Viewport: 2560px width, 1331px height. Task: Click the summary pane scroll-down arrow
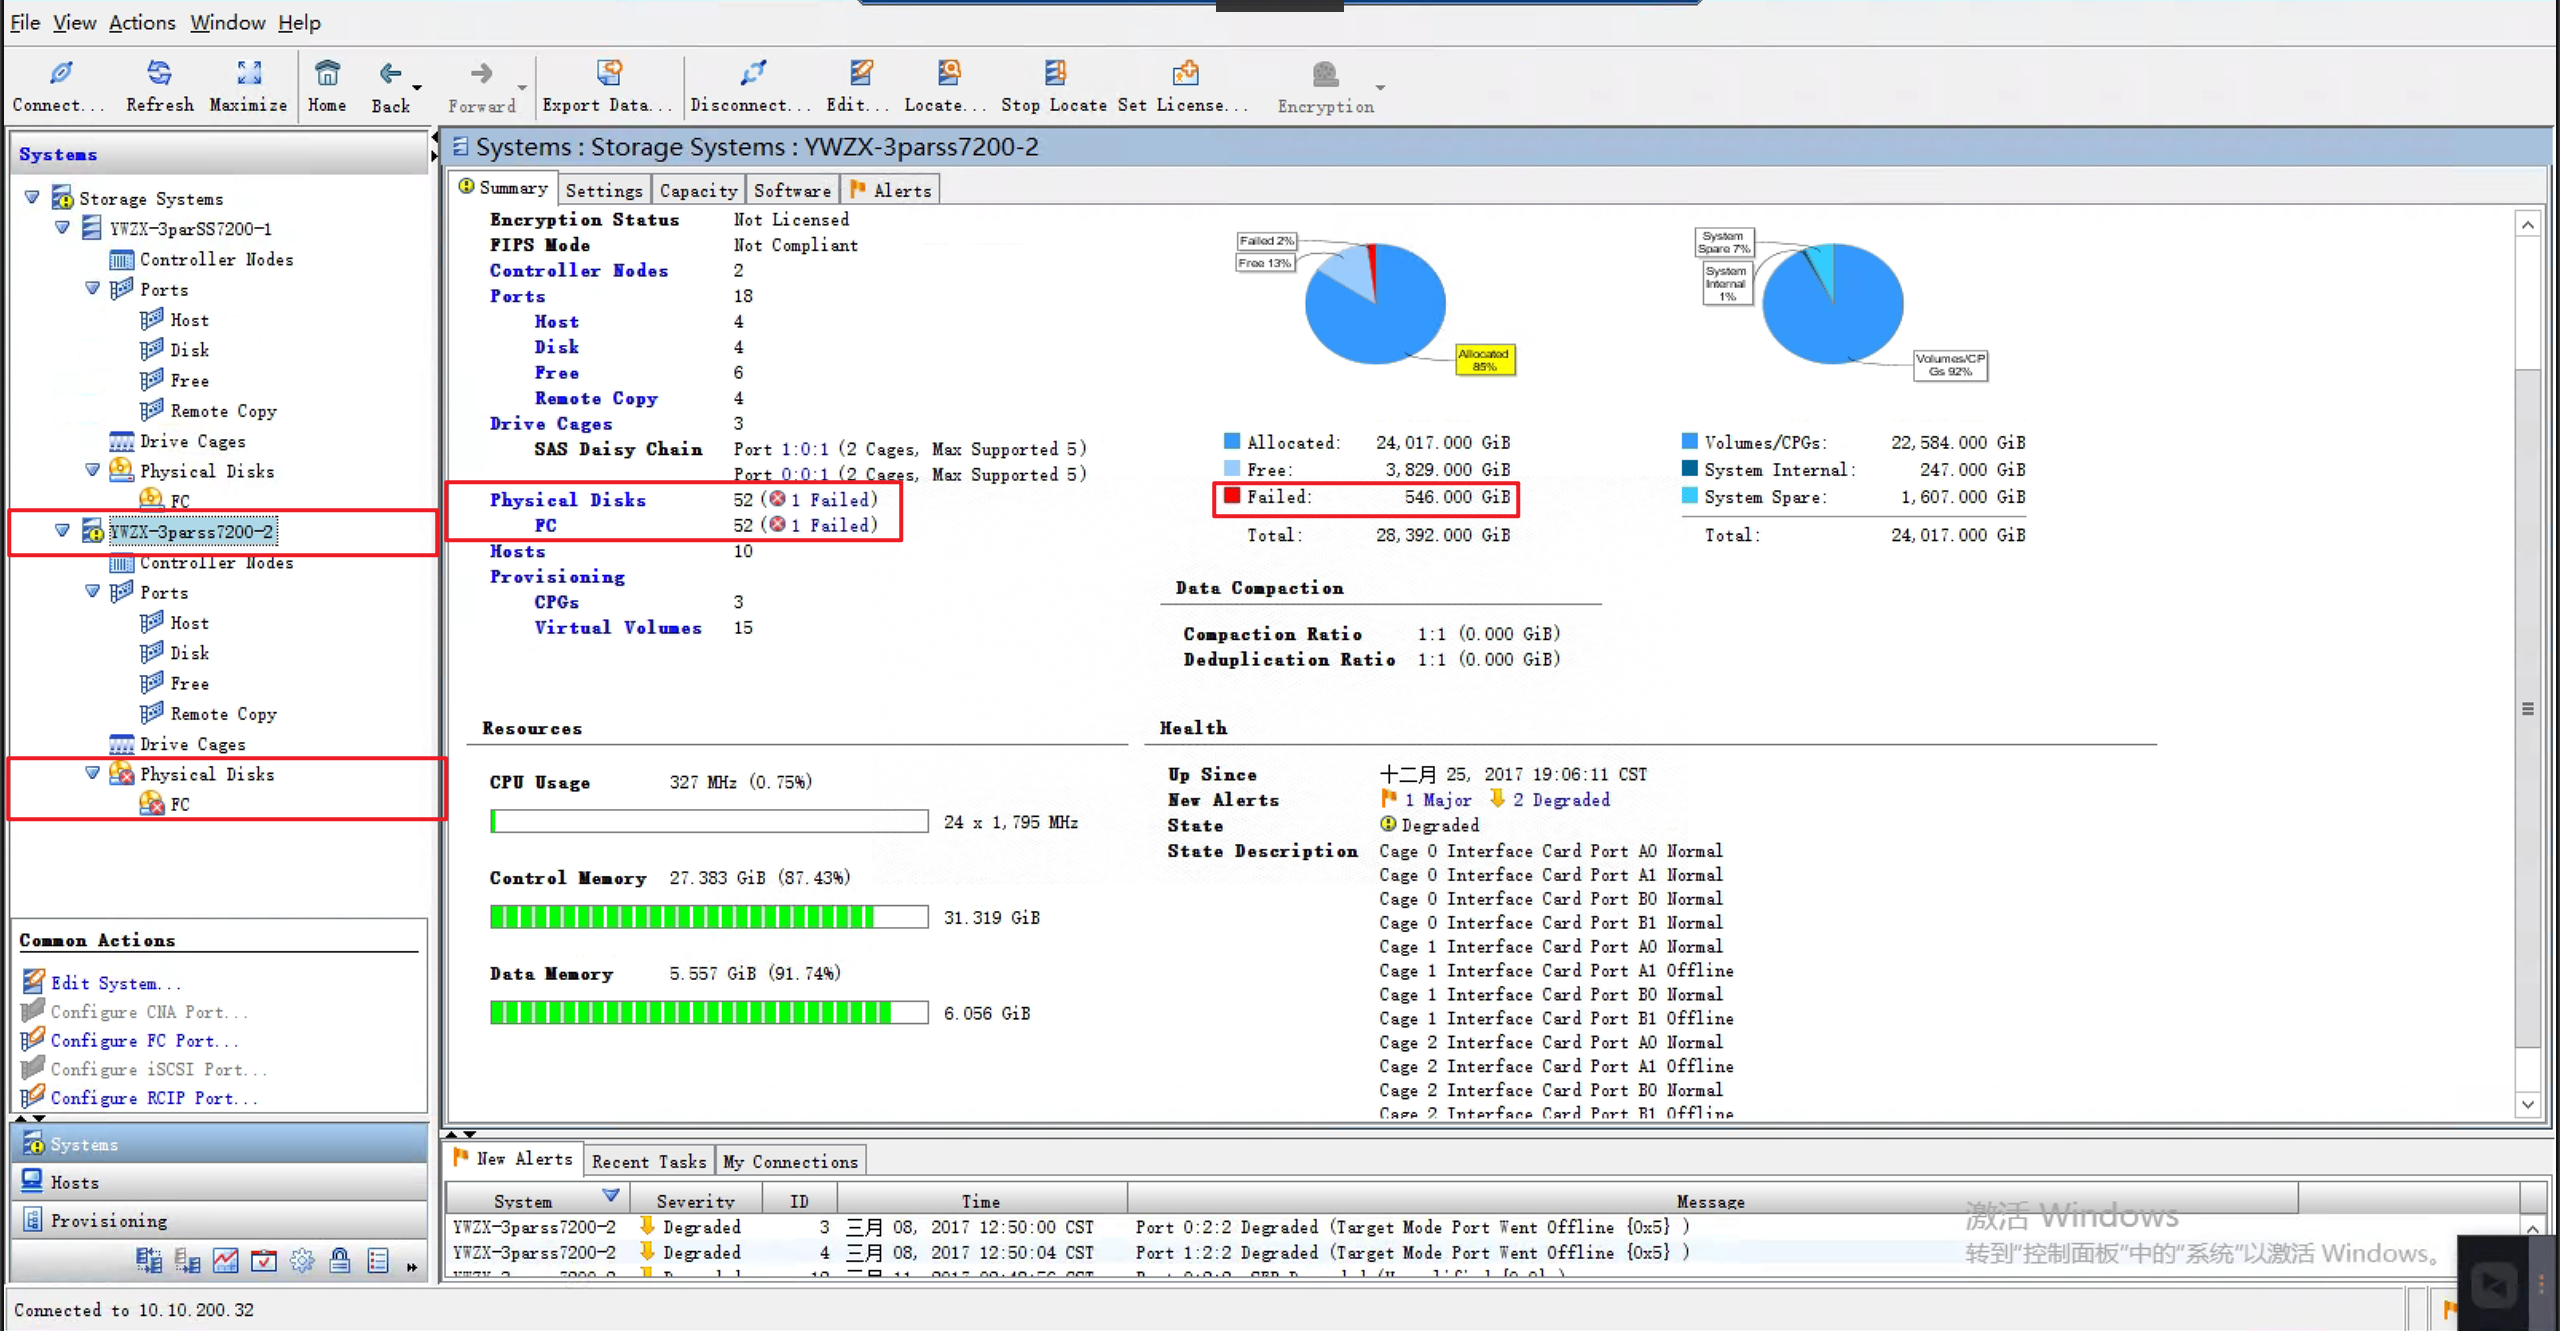(x=2527, y=1105)
